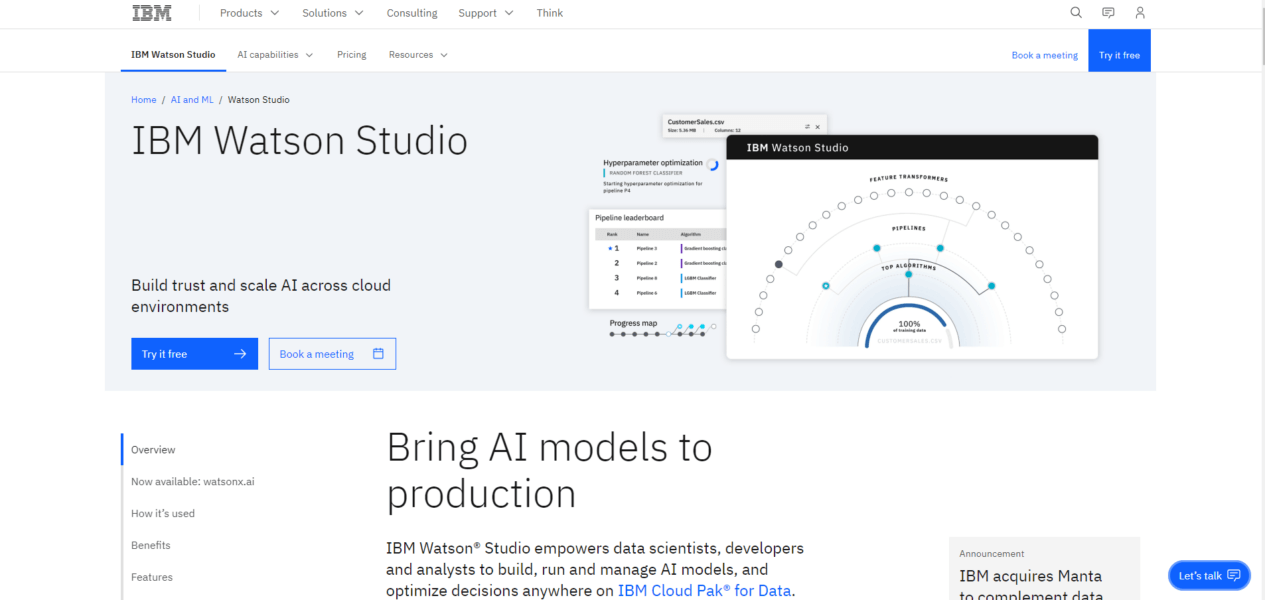Follow the IBM Cloud Pak for Data link

pyautogui.click(x=703, y=590)
